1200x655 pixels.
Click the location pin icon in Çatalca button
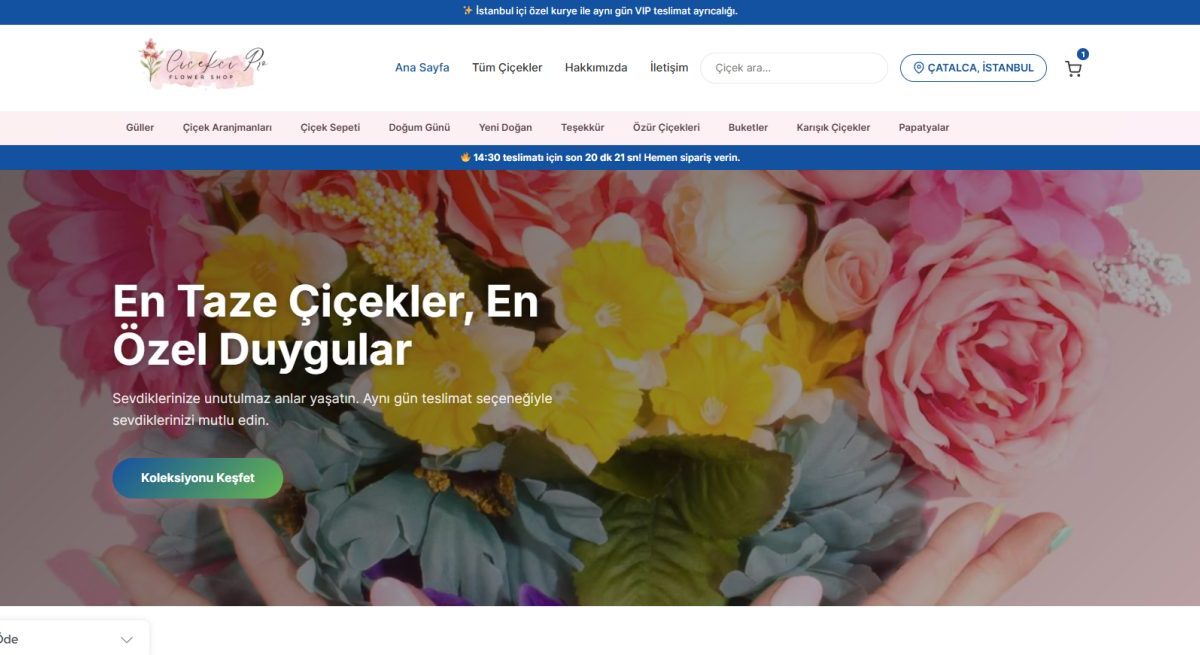click(x=918, y=68)
